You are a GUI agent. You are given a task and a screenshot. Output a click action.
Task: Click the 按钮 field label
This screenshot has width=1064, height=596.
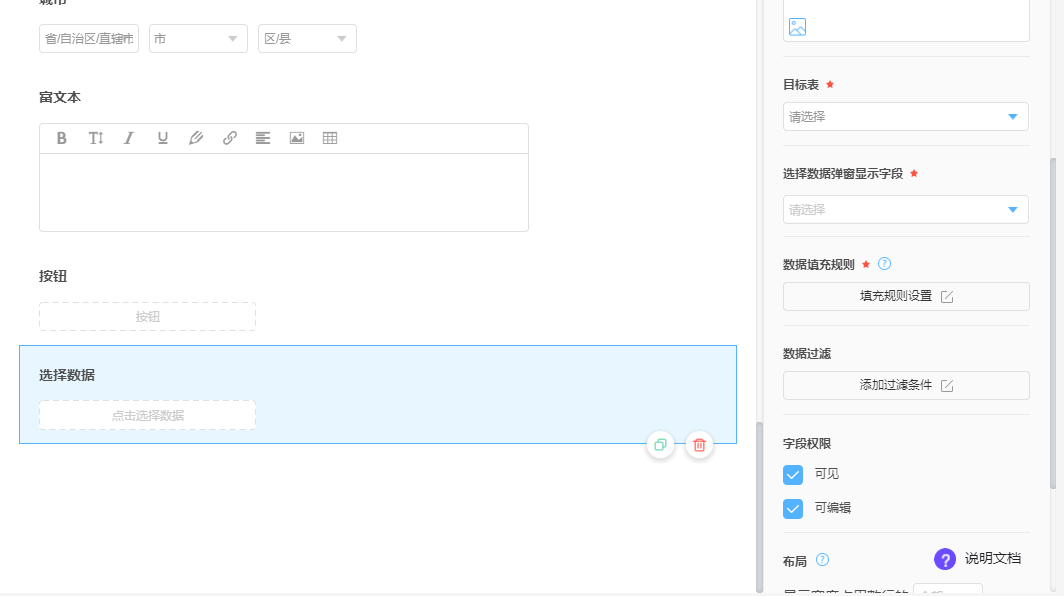coord(53,276)
